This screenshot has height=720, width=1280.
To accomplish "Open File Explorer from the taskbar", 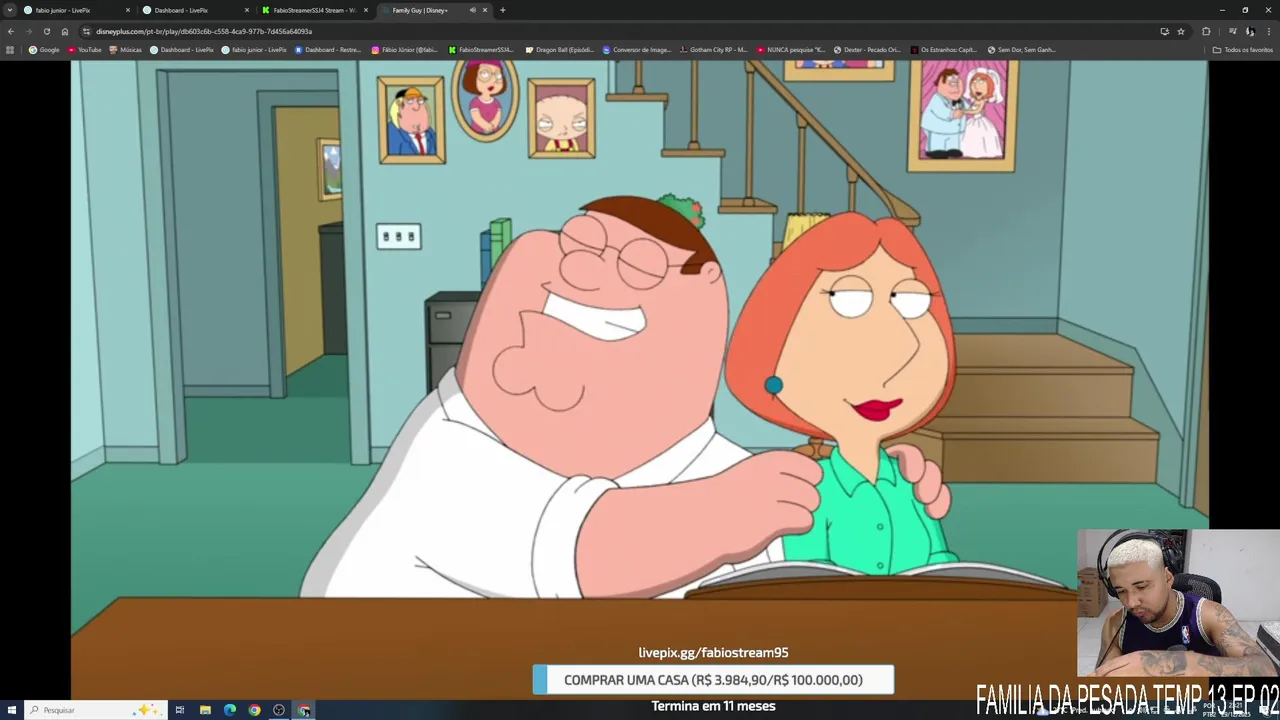I will point(205,710).
